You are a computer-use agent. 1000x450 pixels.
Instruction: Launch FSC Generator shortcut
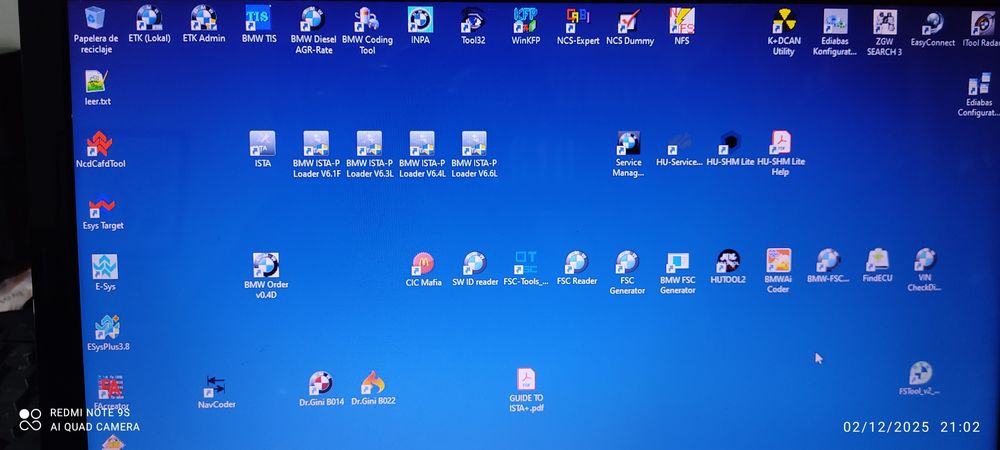pos(627,272)
